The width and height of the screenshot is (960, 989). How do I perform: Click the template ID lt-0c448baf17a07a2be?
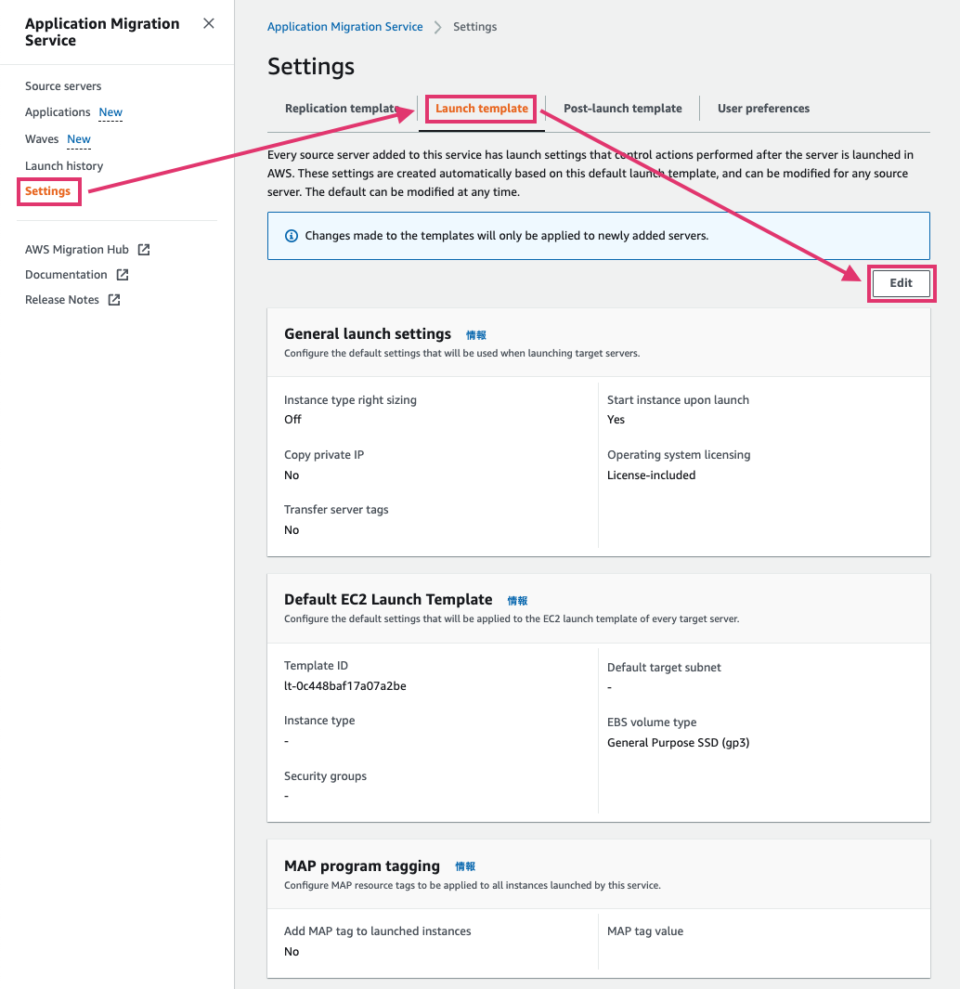pos(345,686)
